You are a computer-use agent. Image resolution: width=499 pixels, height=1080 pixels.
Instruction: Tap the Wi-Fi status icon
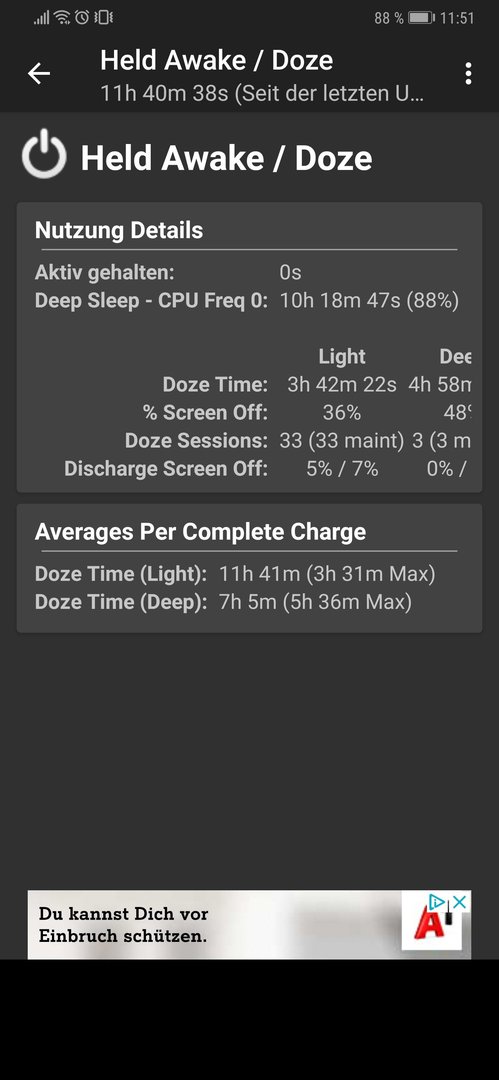click(x=62, y=17)
